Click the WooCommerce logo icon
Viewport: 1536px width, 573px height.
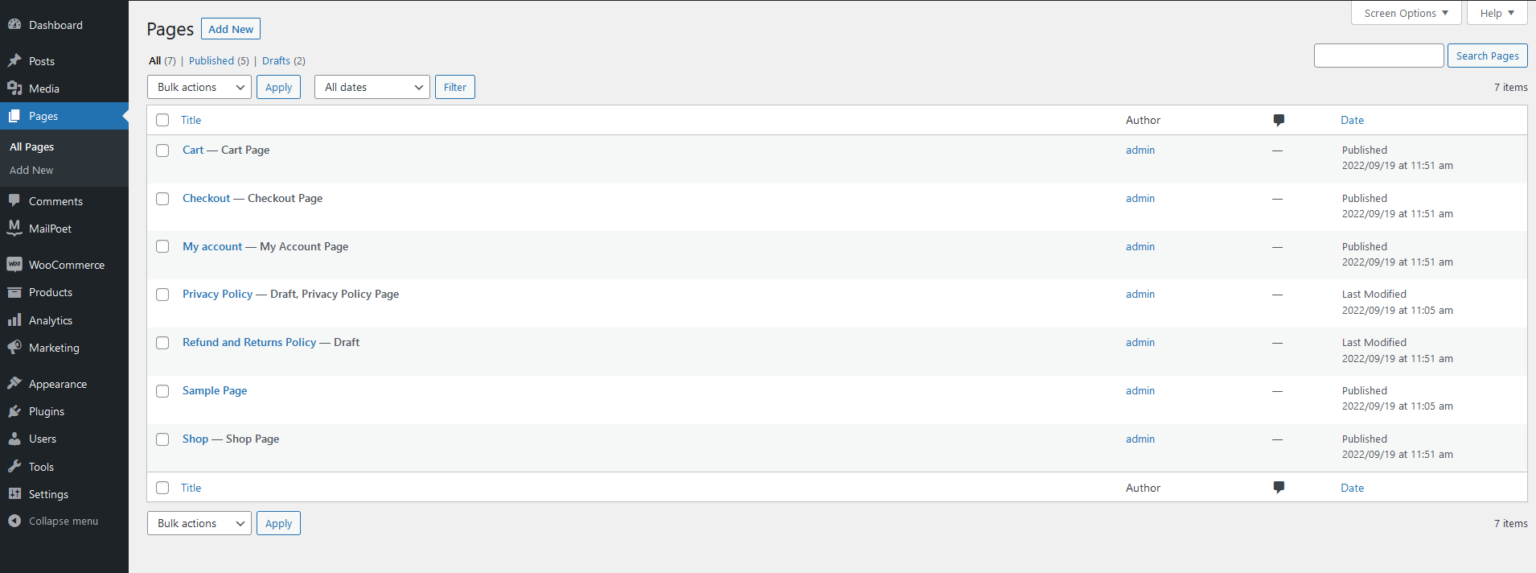[x=14, y=265]
